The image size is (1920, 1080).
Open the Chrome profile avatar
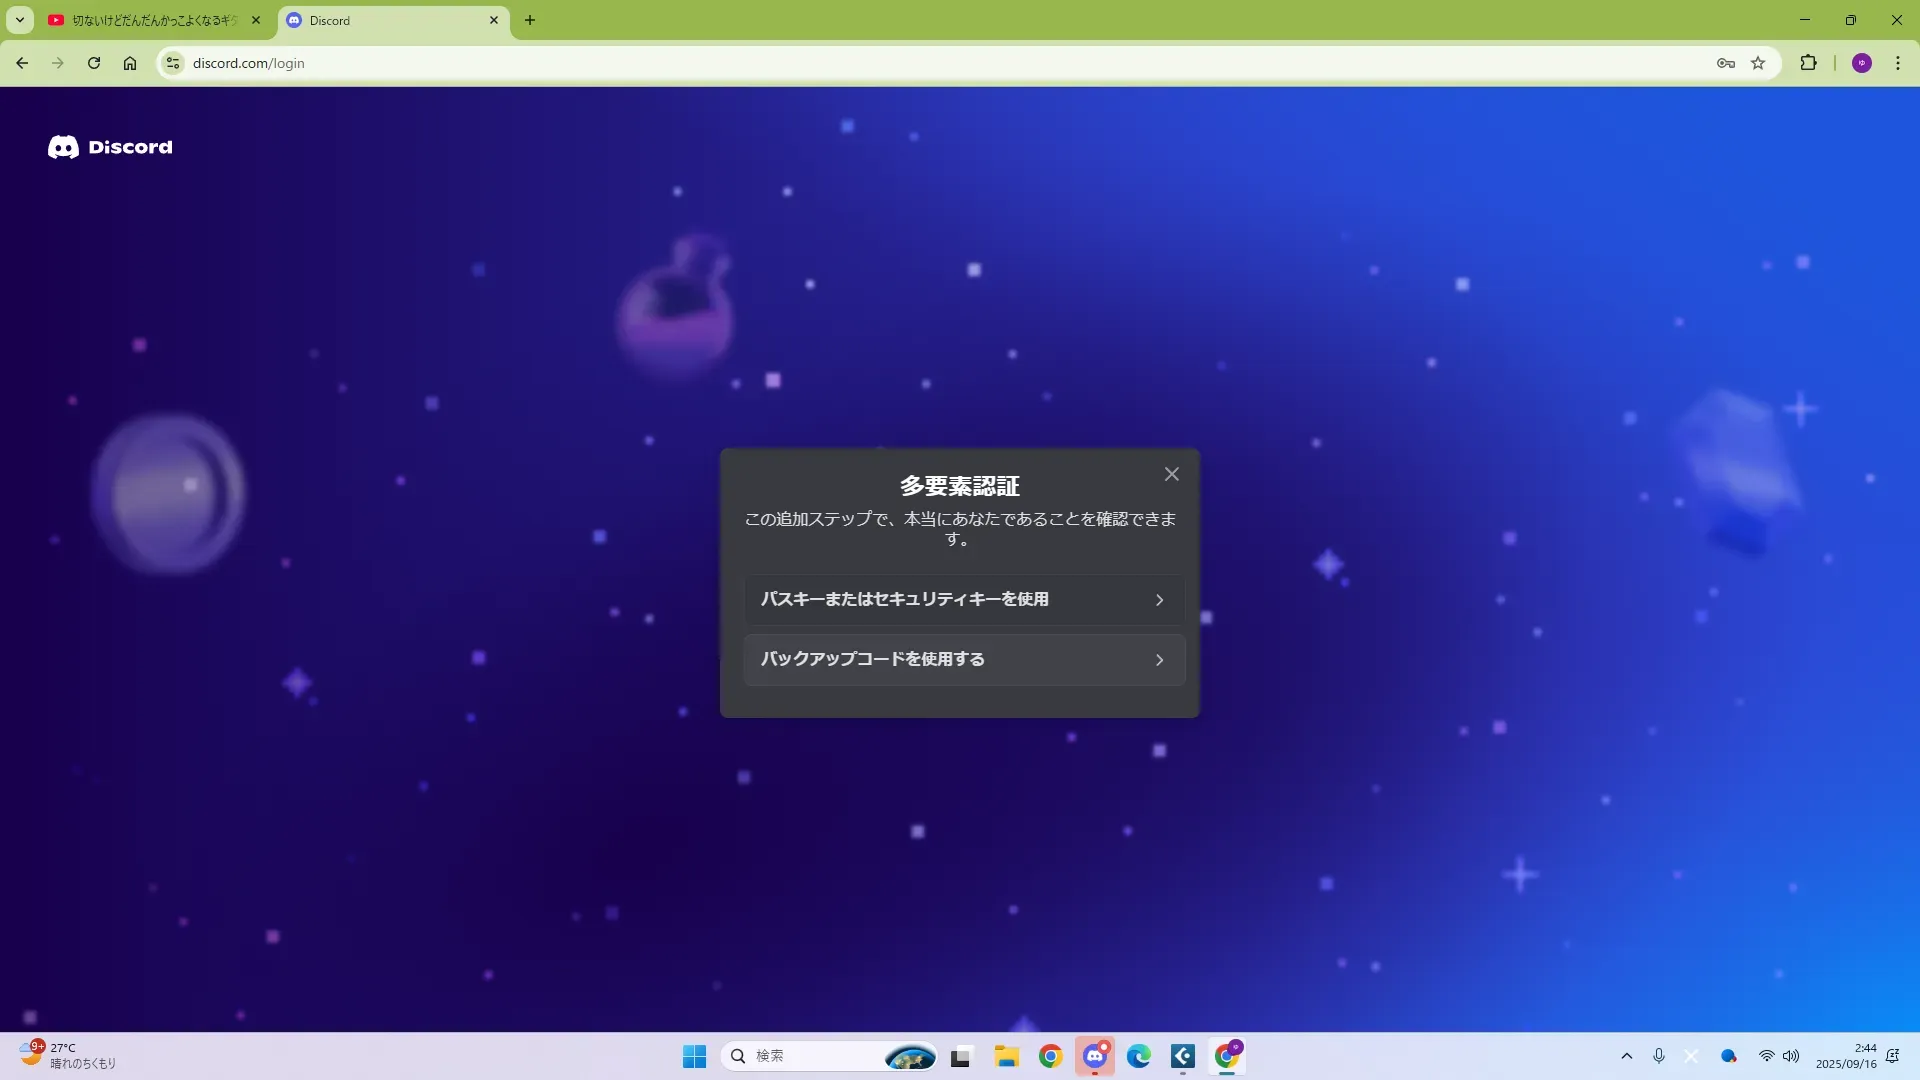pyautogui.click(x=1861, y=63)
